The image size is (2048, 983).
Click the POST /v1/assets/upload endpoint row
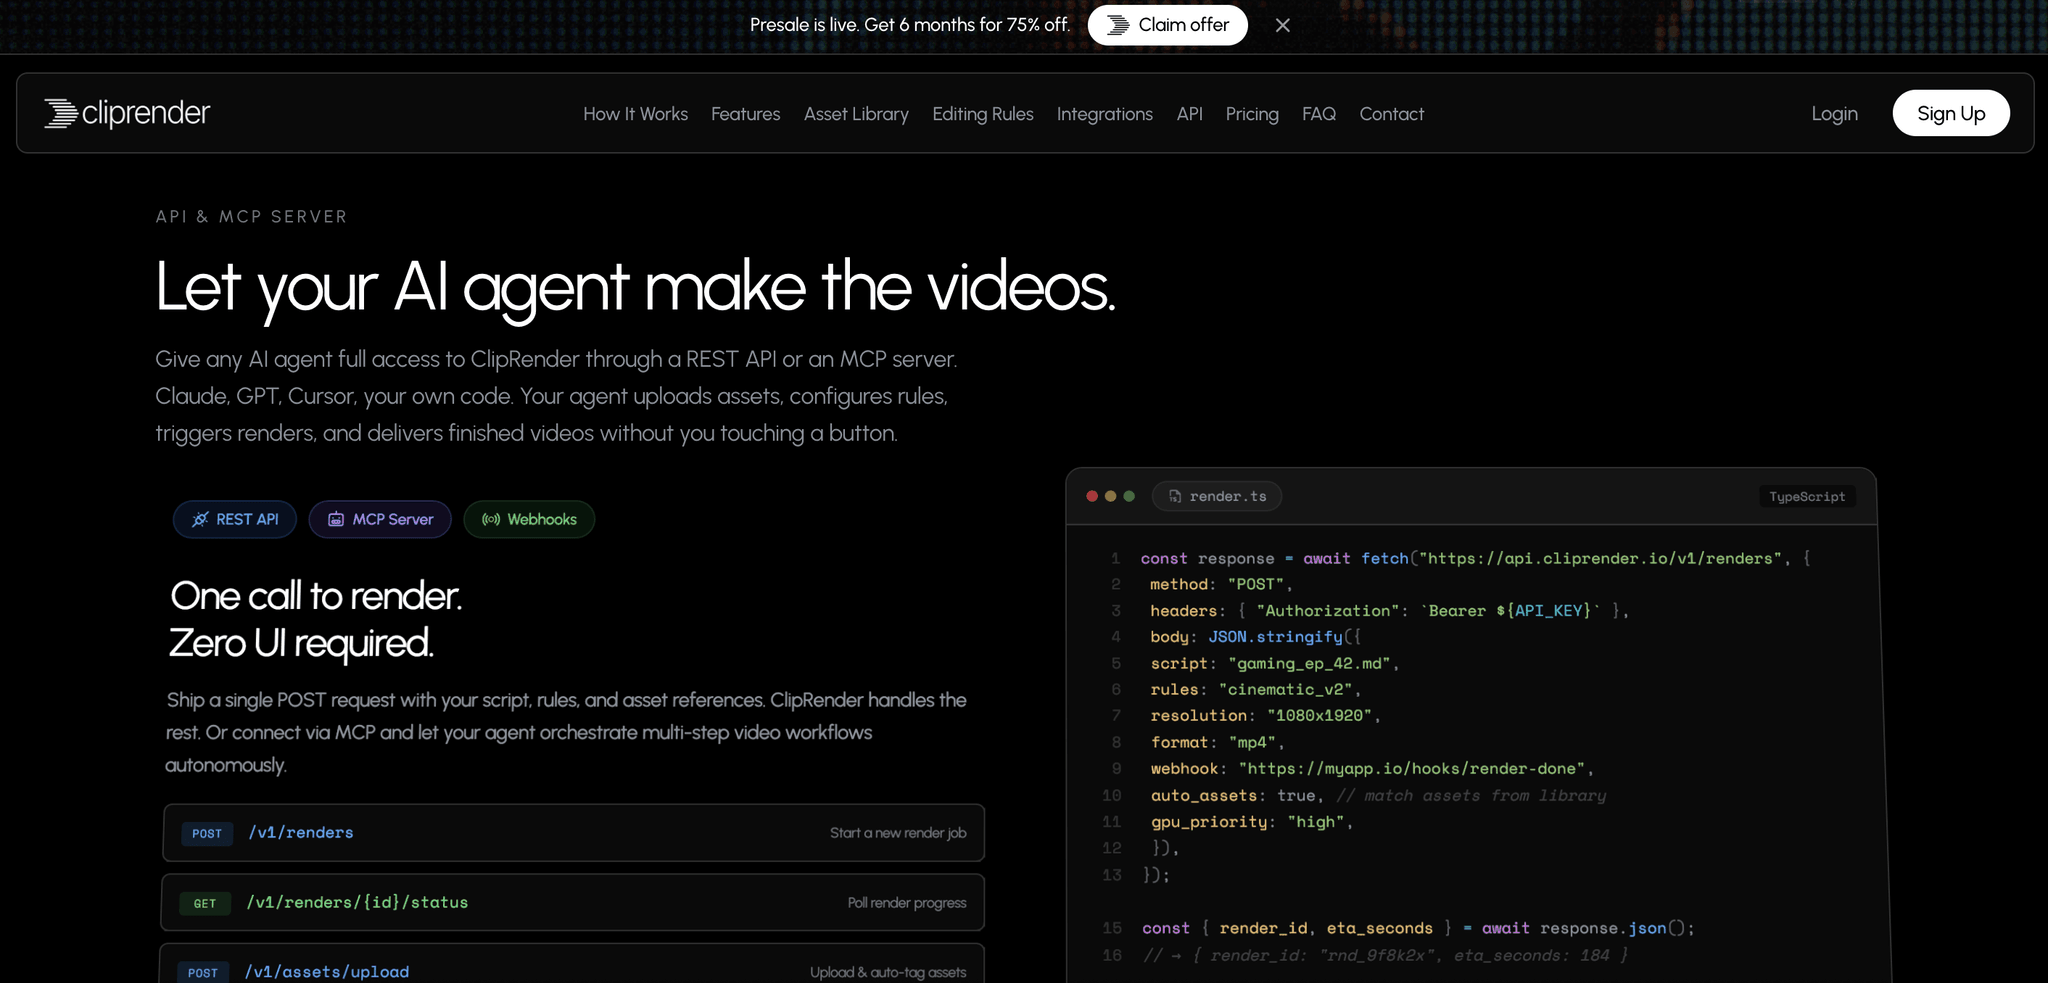pyautogui.click(x=571, y=964)
